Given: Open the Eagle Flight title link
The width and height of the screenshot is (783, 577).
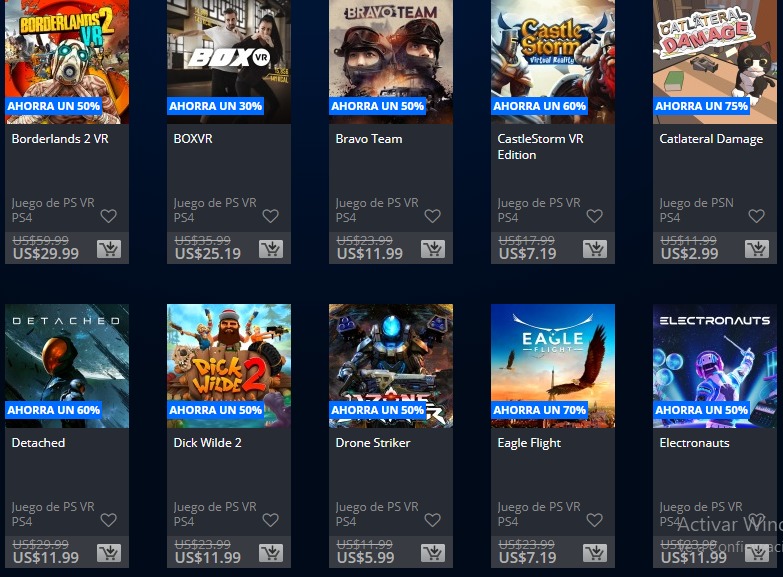Looking at the screenshot, I should pyautogui.click(x=529, y=443).
